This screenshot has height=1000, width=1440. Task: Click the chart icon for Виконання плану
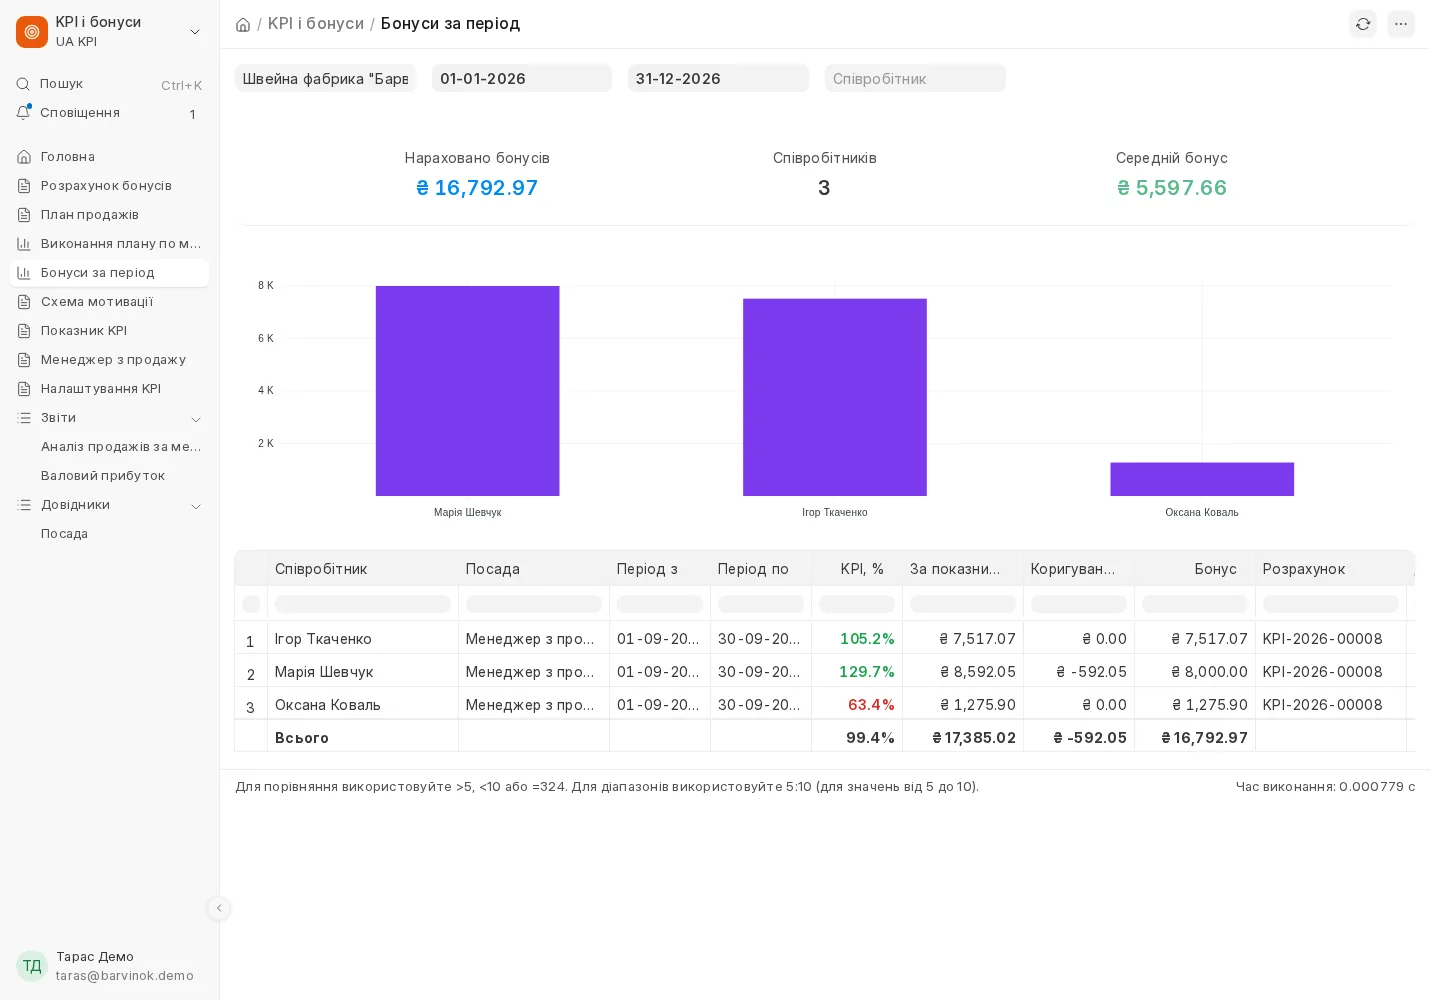tap(24, 244)
